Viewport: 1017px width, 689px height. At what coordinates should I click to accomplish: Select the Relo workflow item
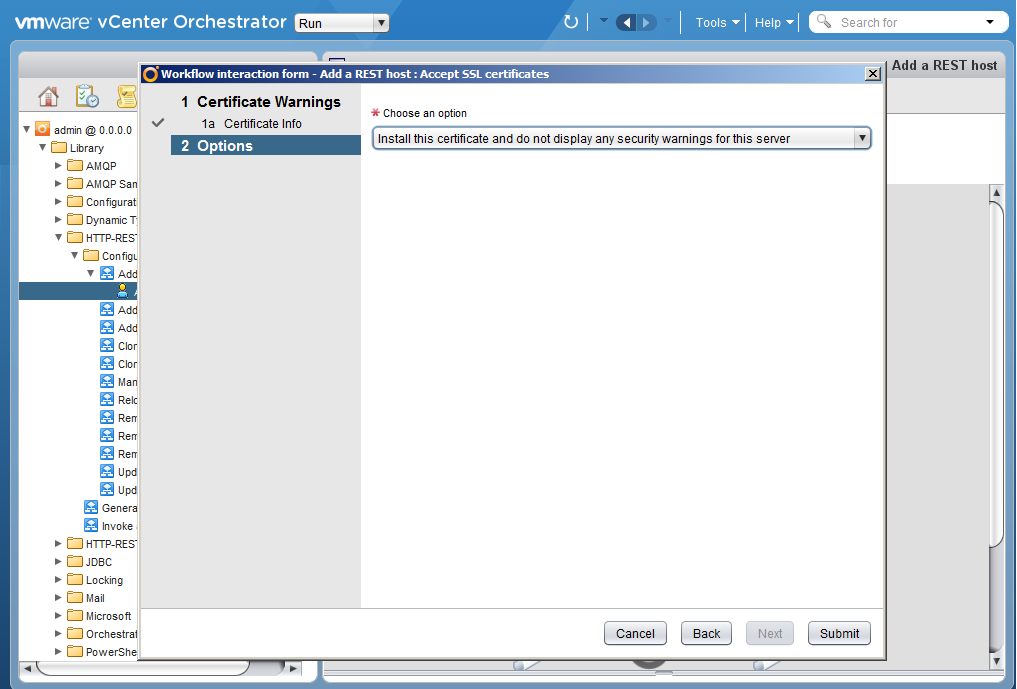tap(119, 400)
